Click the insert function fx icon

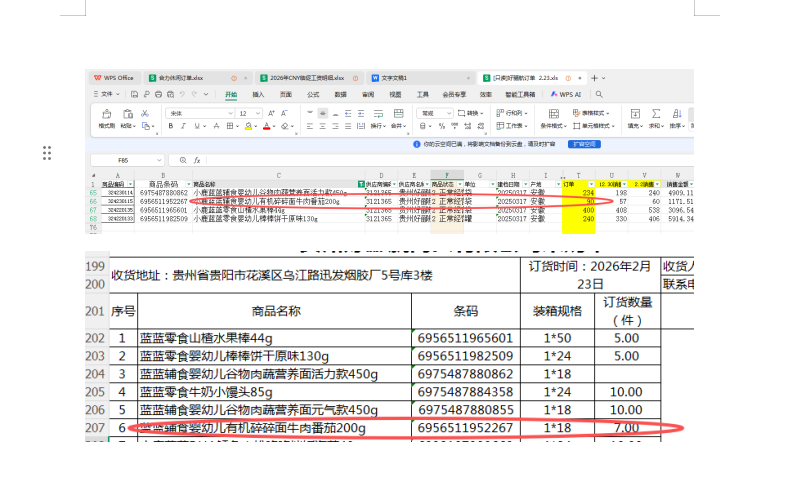pyautogui.click(x=197, y=160)
